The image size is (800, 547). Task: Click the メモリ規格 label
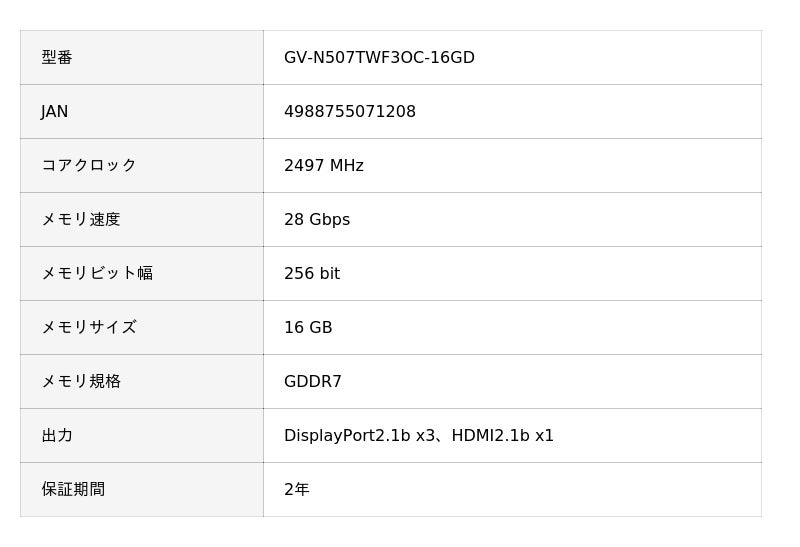coord(80,382)
